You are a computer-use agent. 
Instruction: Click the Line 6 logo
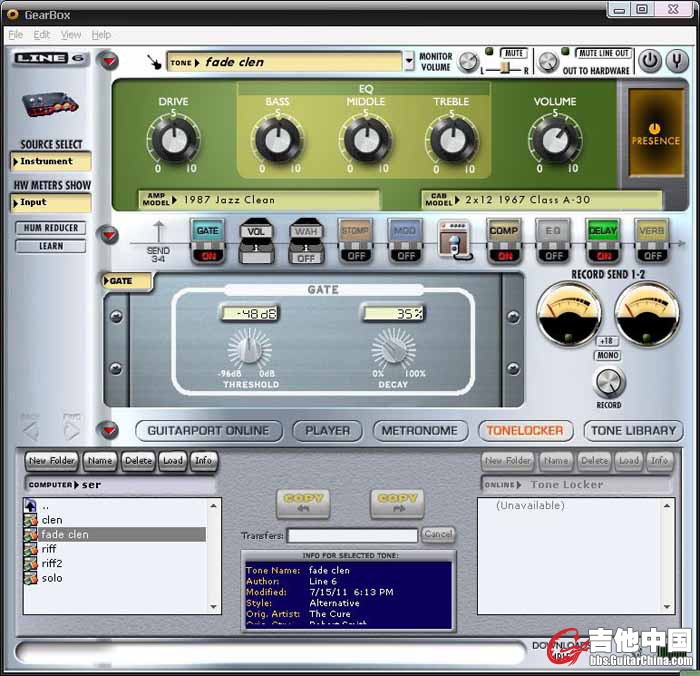(x=50, y=58)
